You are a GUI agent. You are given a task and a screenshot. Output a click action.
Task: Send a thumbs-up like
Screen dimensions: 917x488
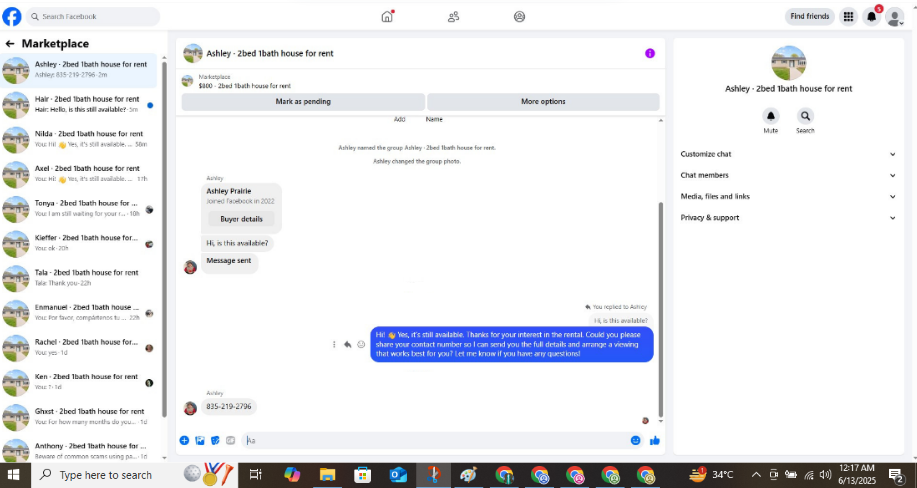point(655,441)
